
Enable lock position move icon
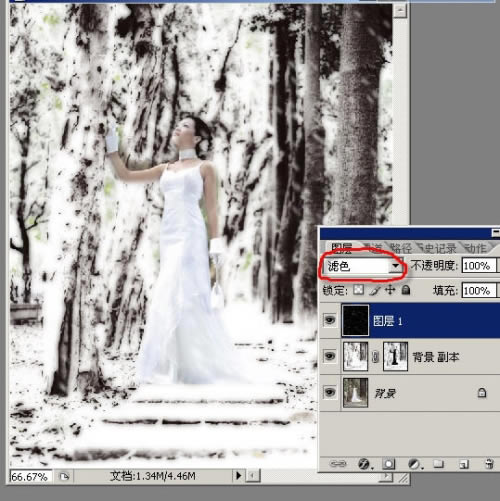(390, 290)
